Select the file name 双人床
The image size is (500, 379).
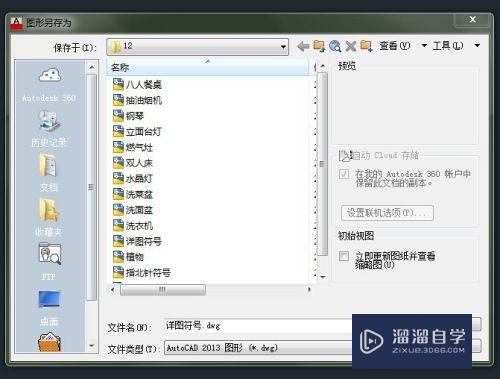[x=139, y=163]
